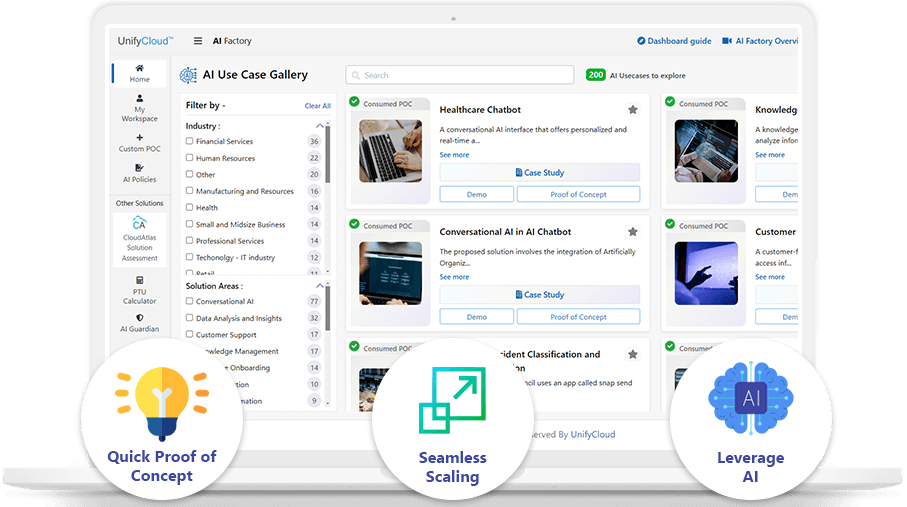Click See more under Healthcare Chatbot
Viewport: 907px width, 507px height.
coord(454,155)
